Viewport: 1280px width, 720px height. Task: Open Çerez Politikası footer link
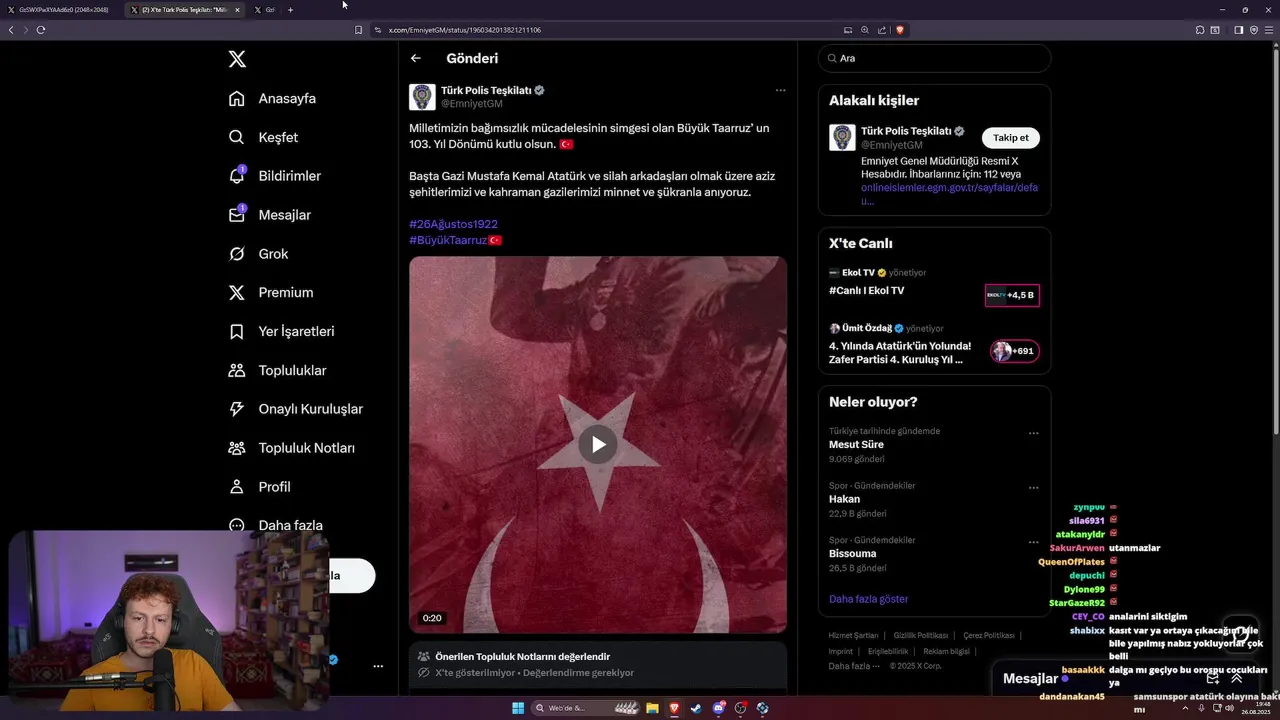(988, 636)
